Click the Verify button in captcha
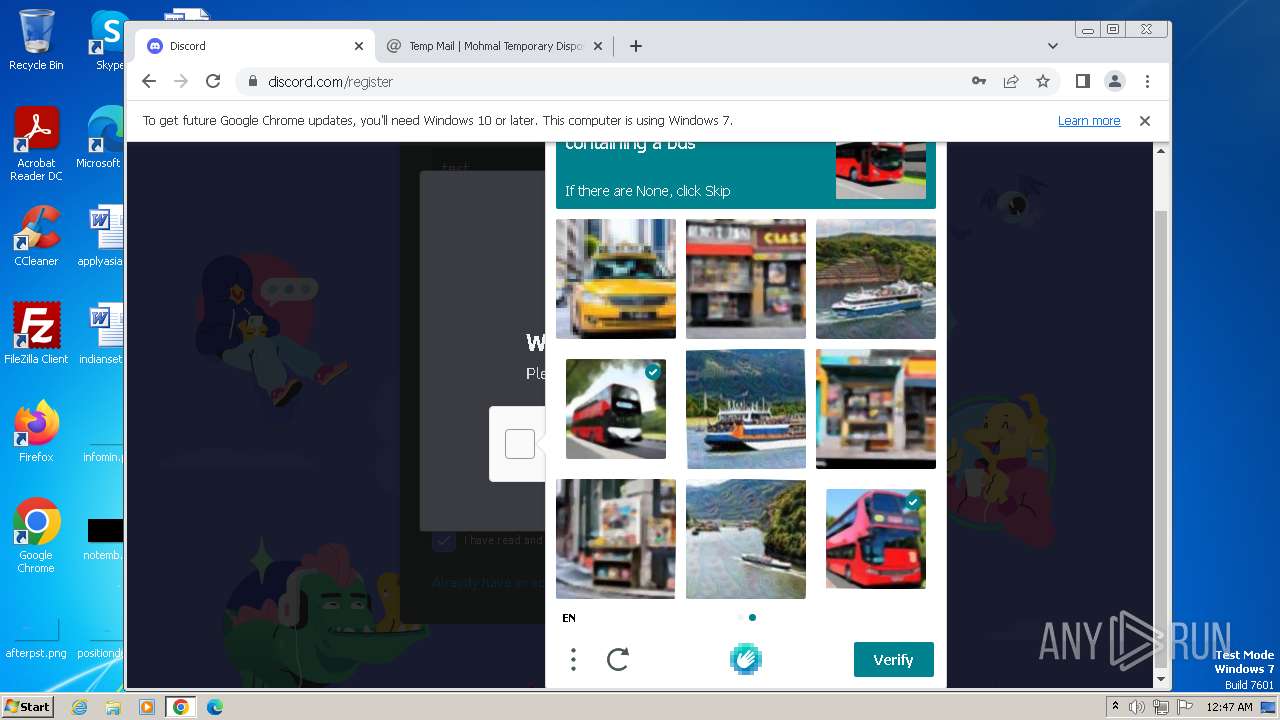The image size is (1280, 720). pyautogui.click(x=893, y=660)
